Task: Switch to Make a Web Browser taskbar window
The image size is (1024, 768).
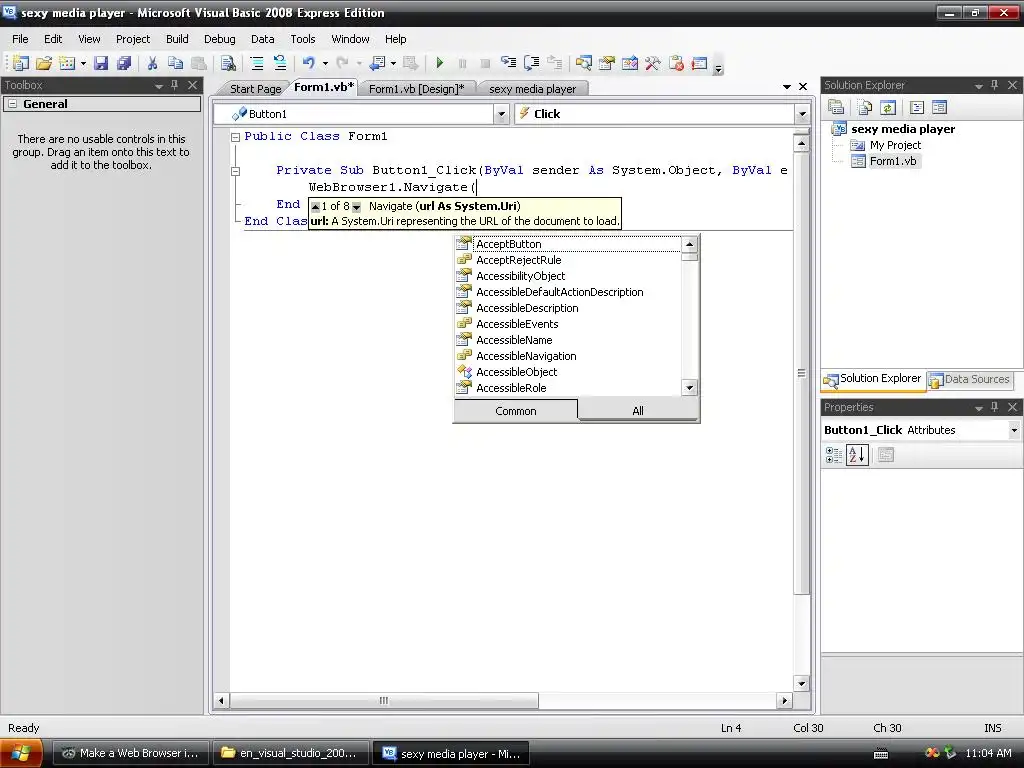Action: point(130,753)
